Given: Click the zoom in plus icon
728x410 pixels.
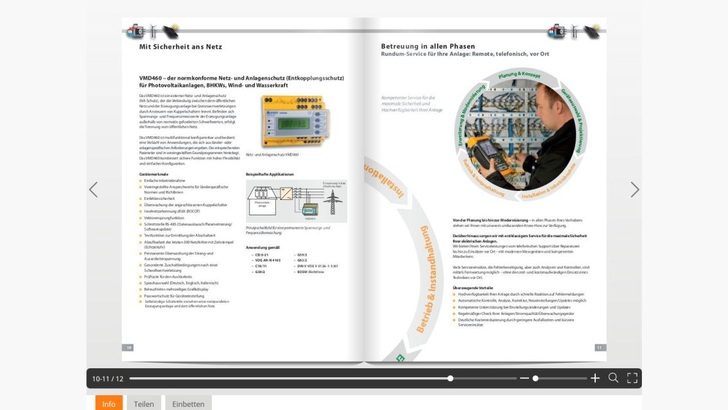Looking at the screenshot, I should (595, 378).
